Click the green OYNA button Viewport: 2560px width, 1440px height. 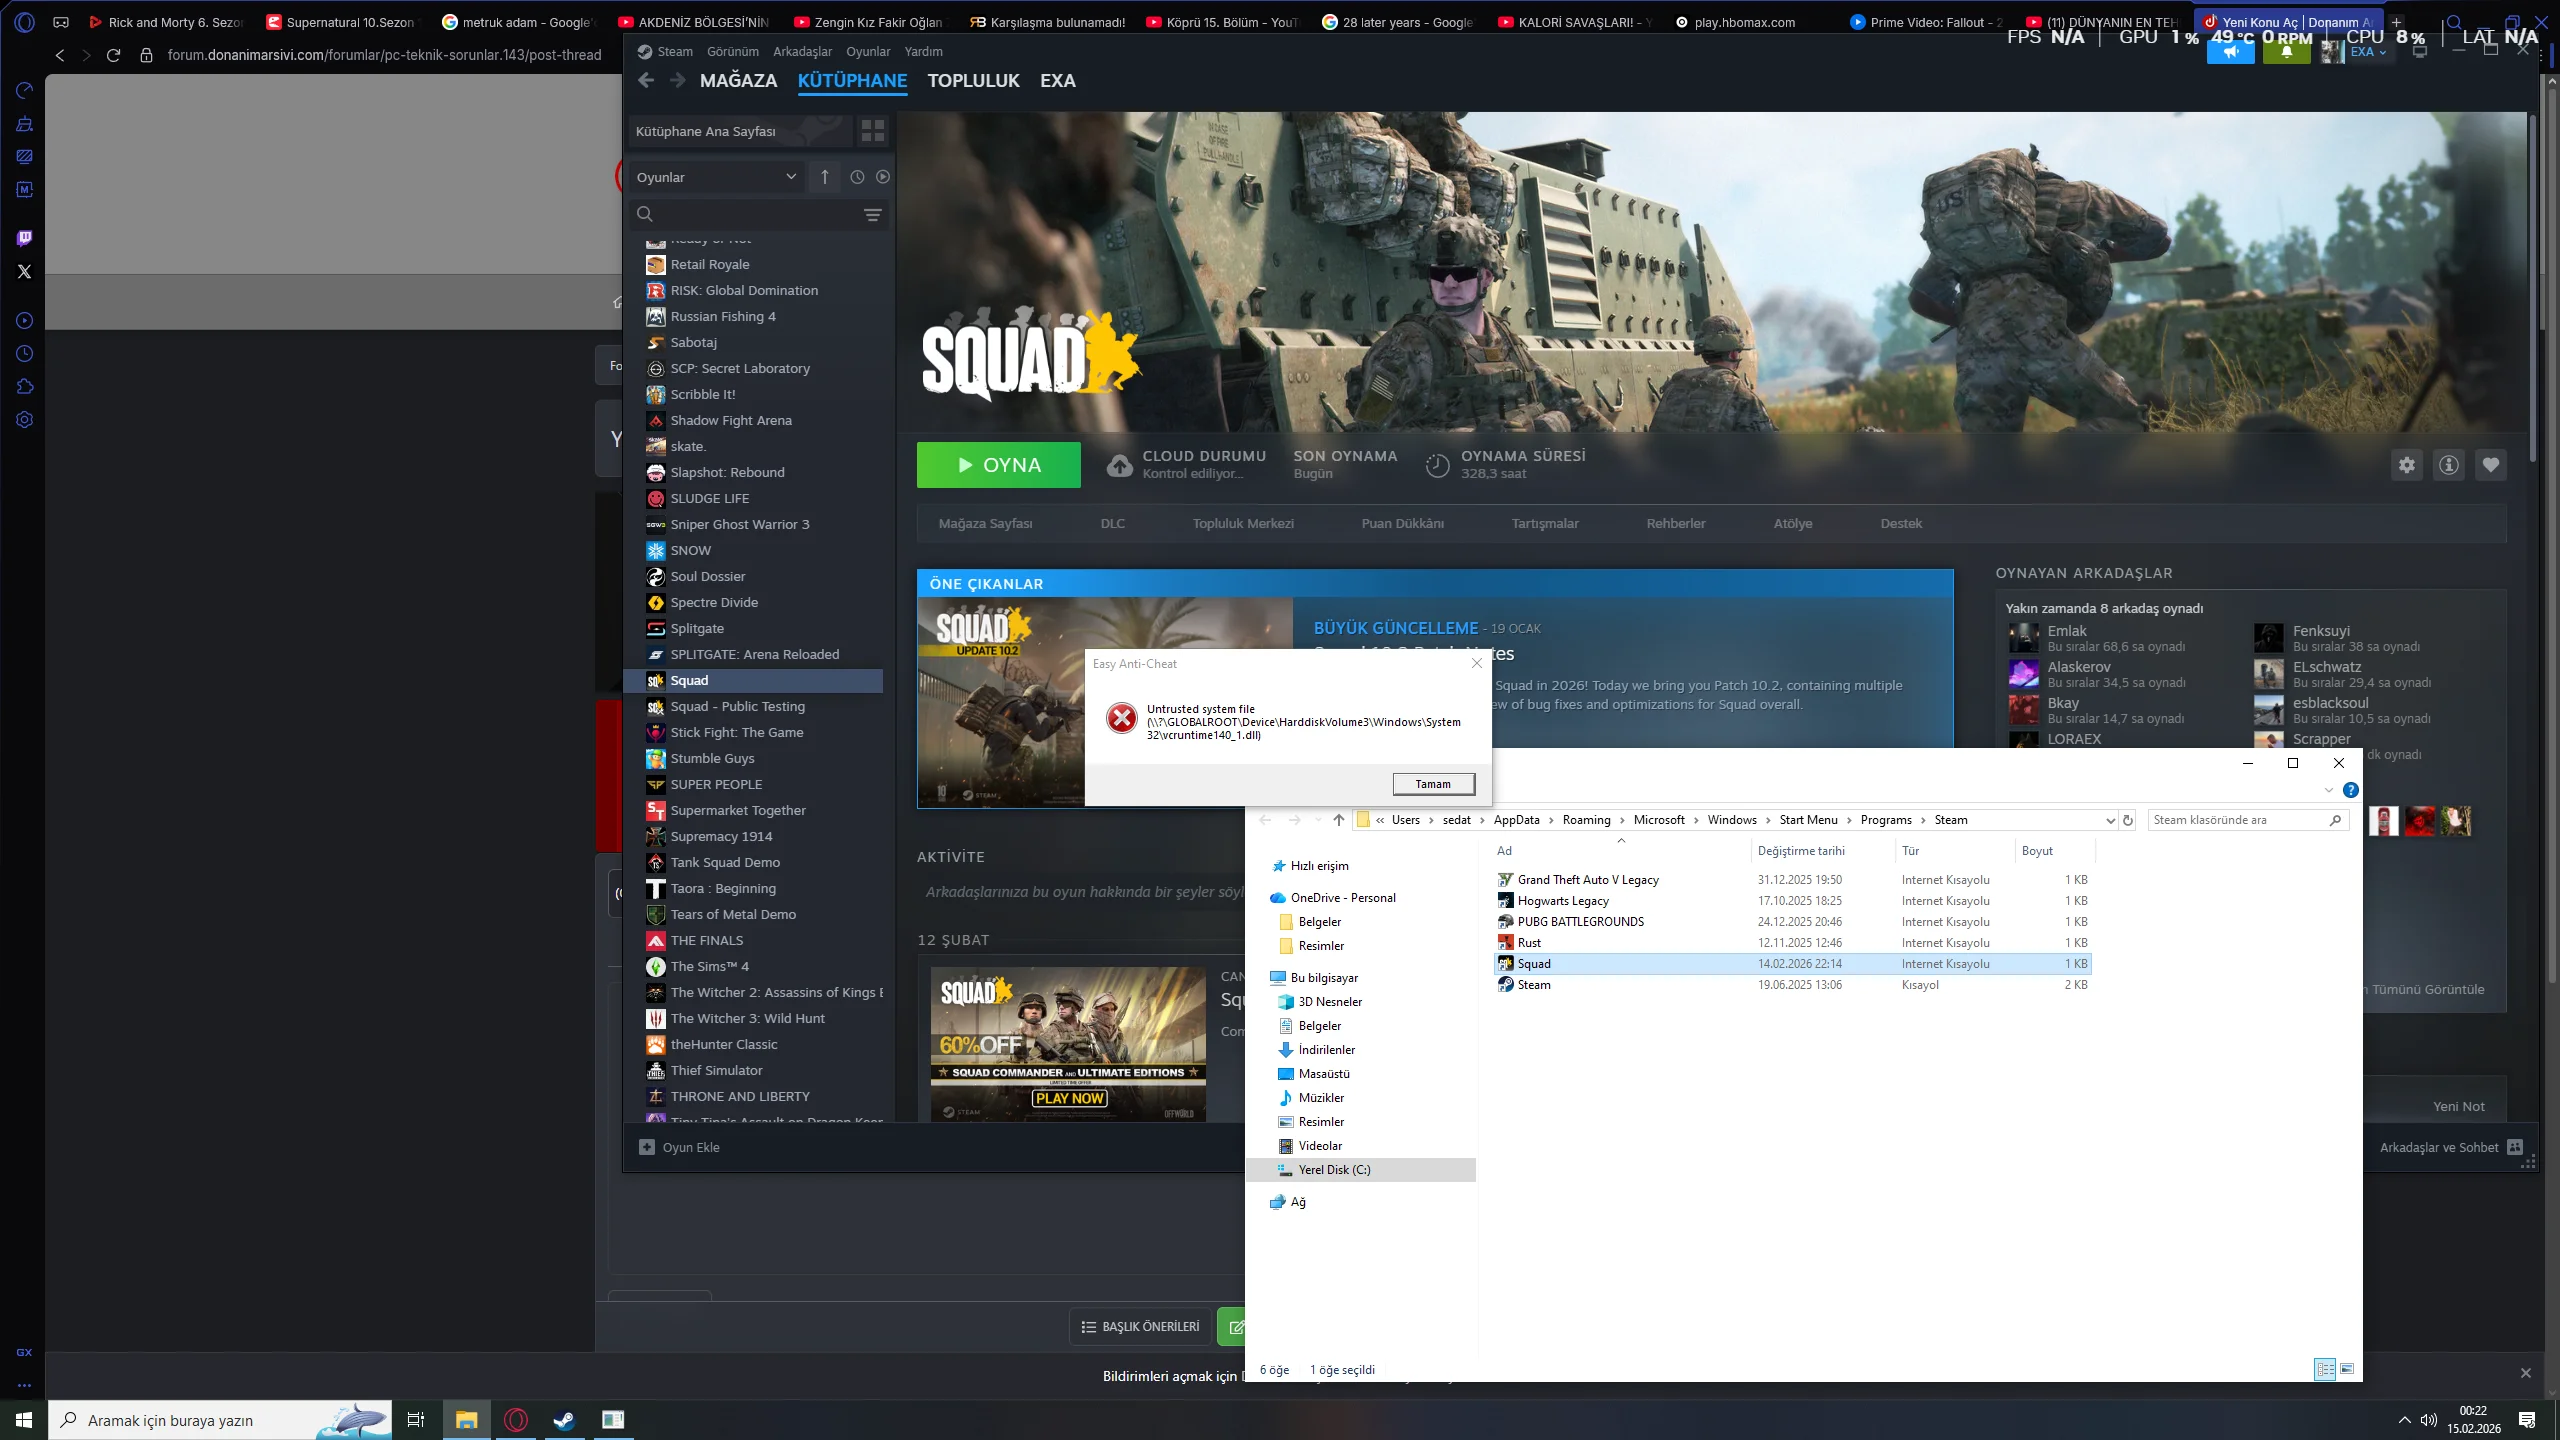[998, 465]
